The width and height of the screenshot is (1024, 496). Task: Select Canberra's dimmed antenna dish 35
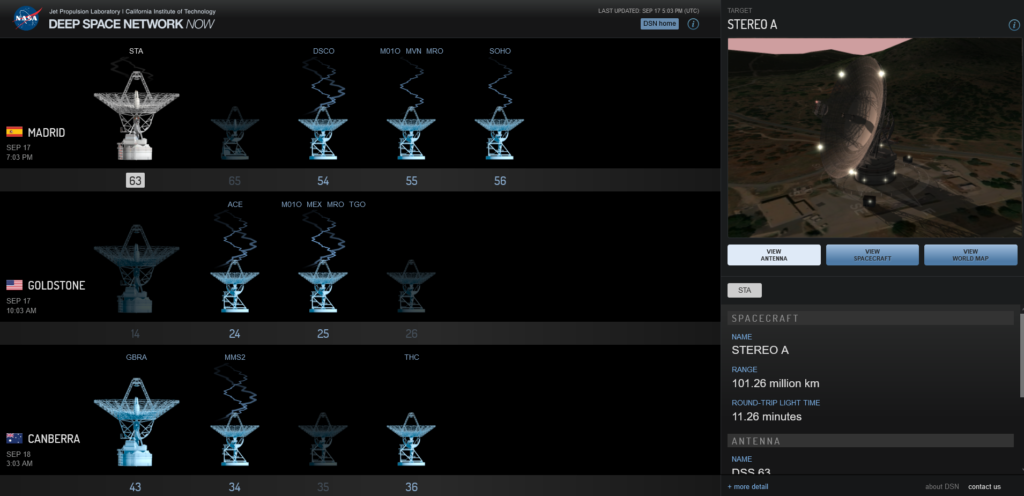[323, 439]
